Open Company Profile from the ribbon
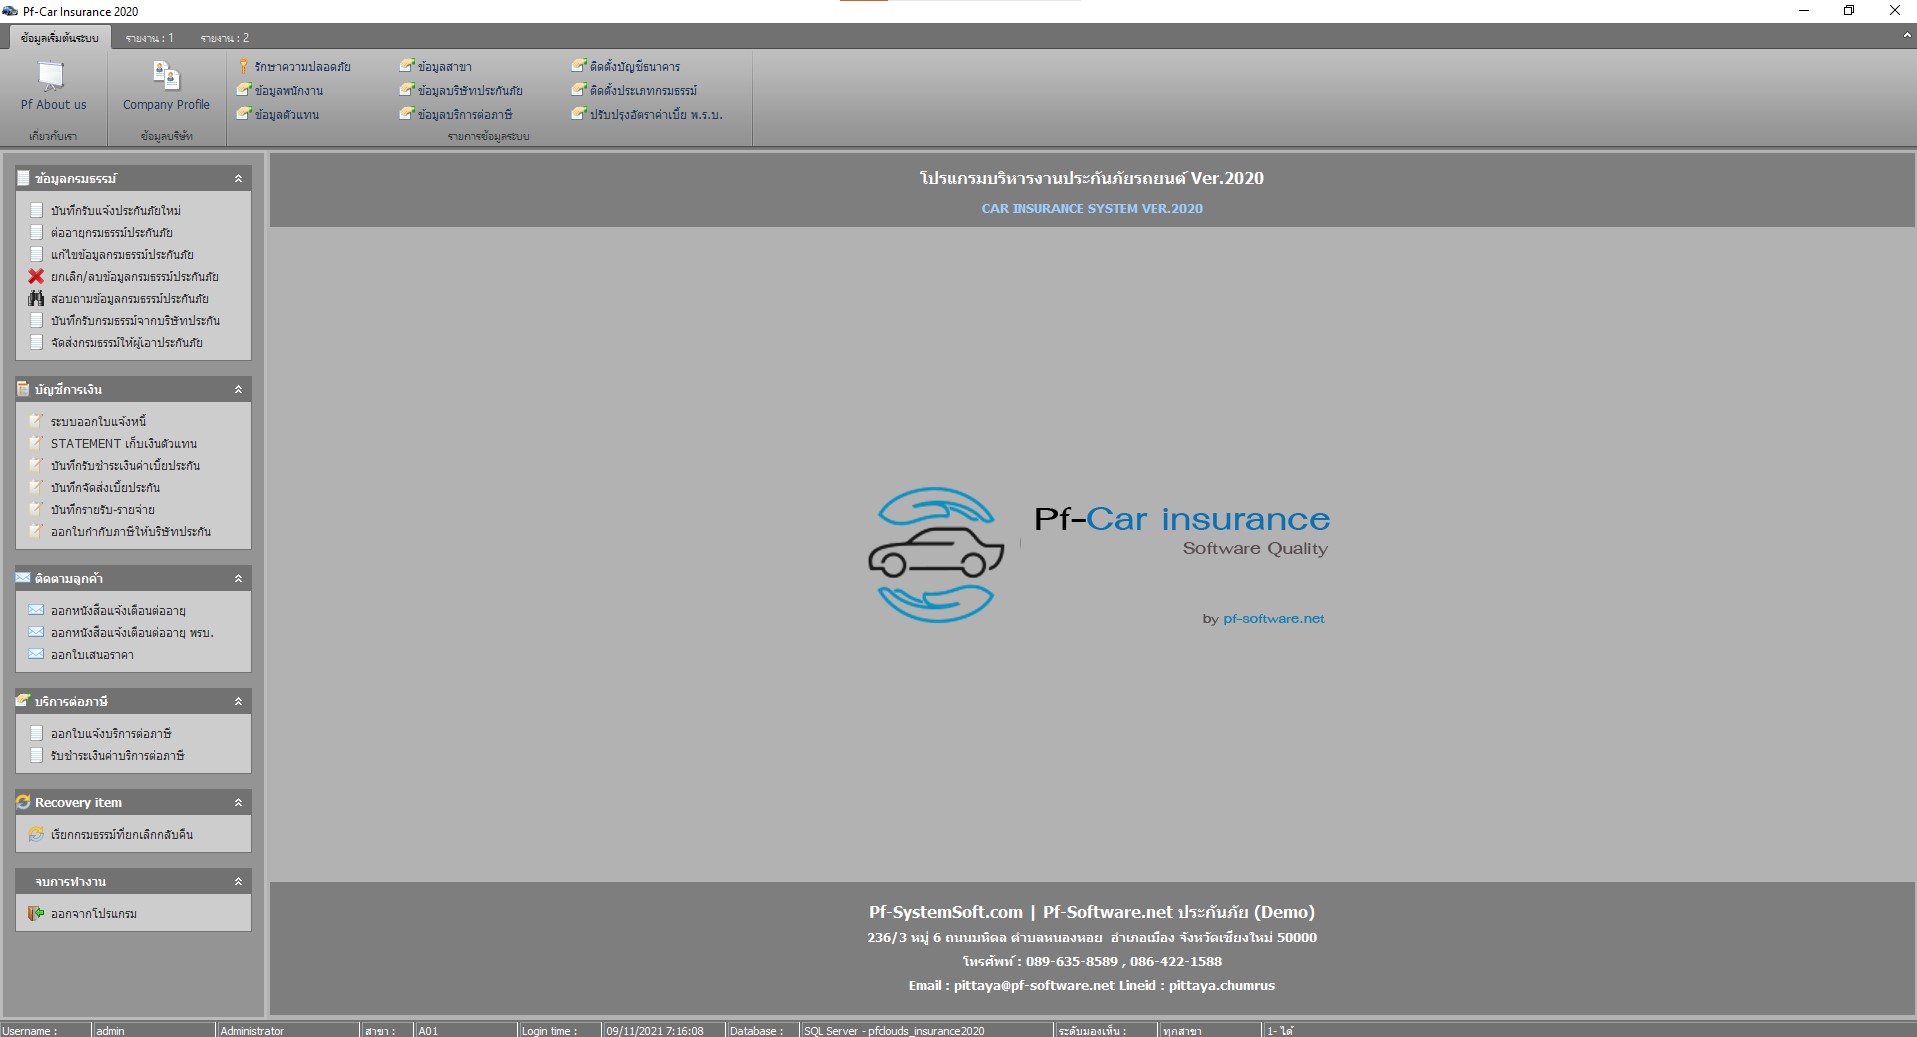This screenshot has height=1037, width=1917. (x=166, y=86)
